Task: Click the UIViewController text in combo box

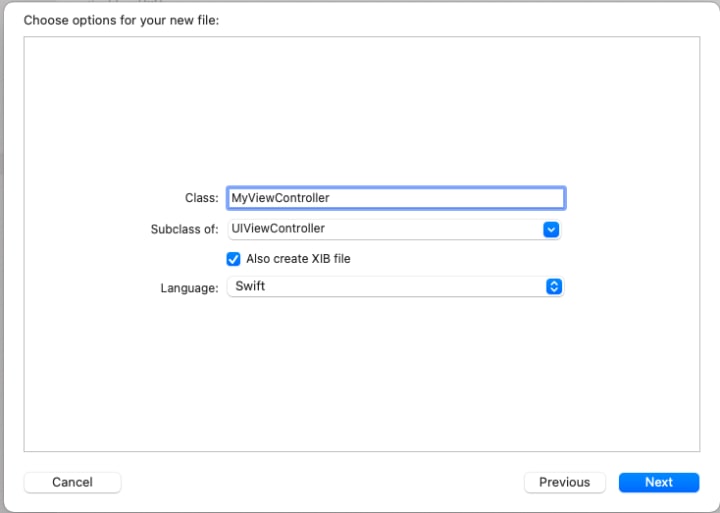Action: click(278, 228)
